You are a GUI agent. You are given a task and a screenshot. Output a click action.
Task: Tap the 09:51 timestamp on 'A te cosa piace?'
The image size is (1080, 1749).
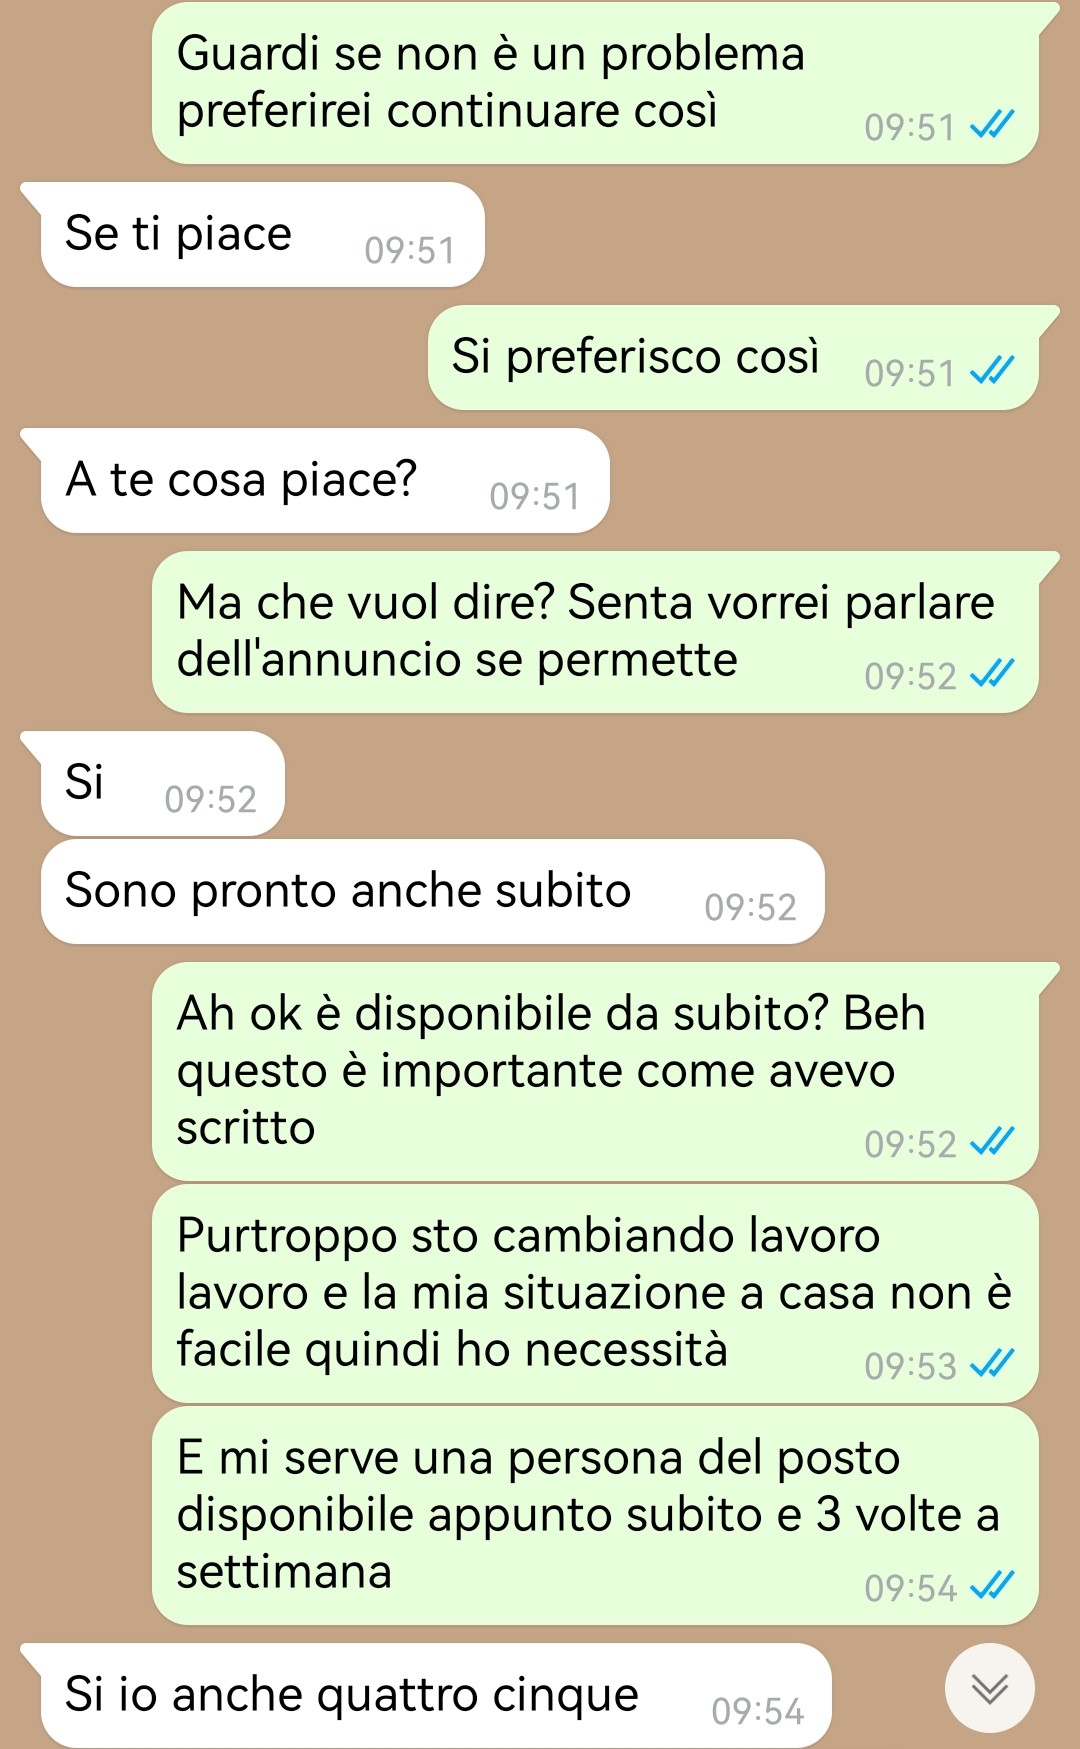coord(535,497)
